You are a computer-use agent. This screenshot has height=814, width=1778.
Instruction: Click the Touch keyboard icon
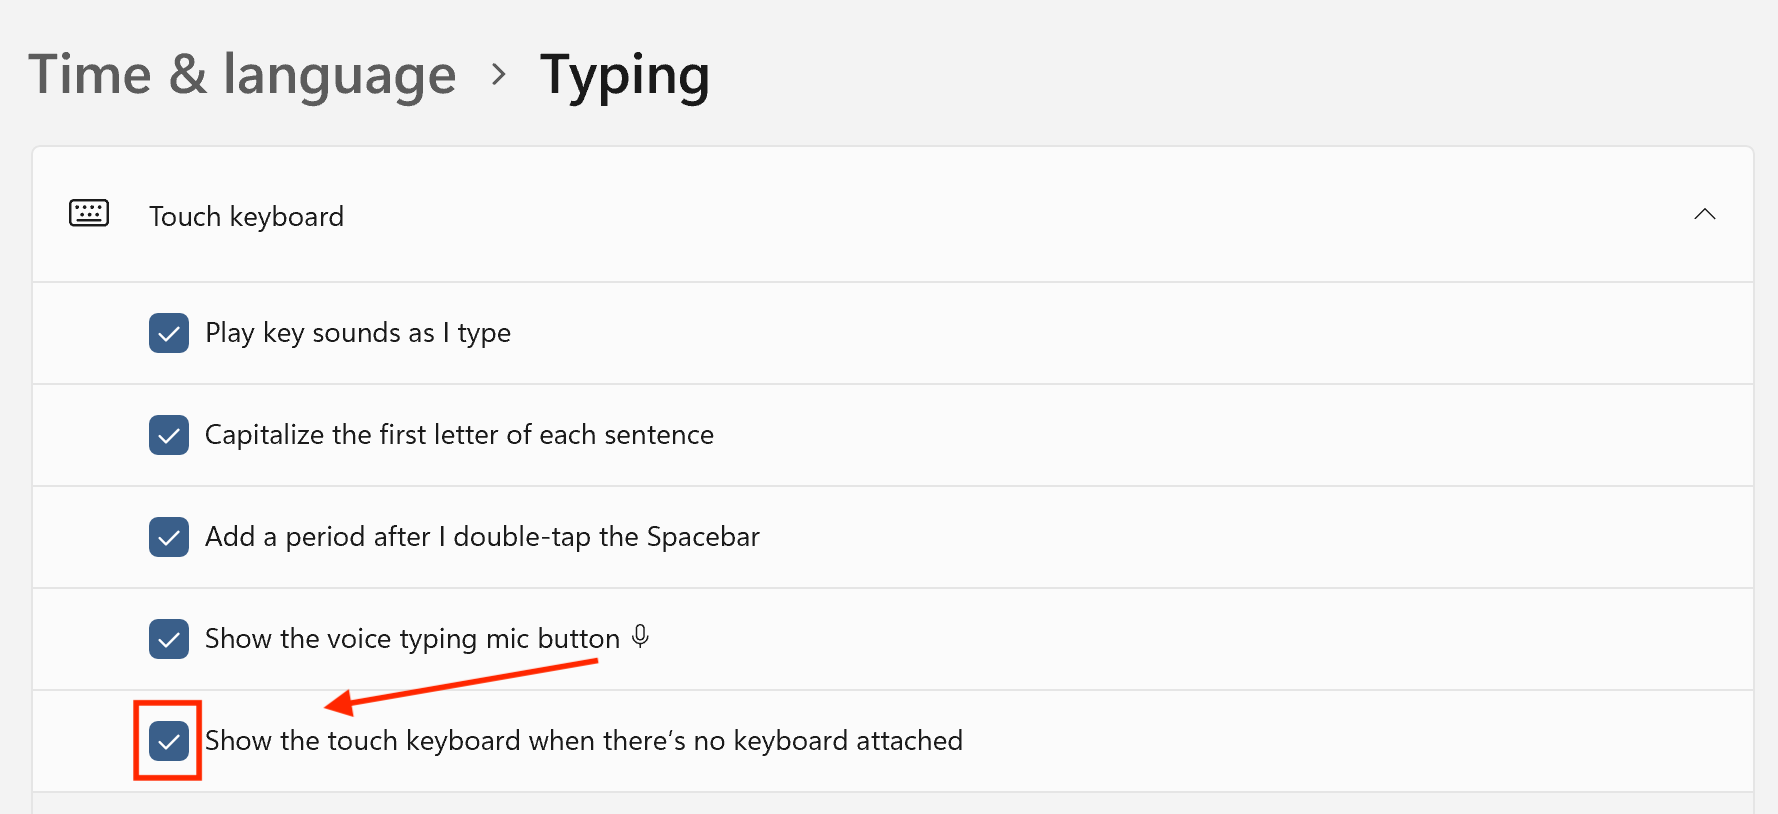[x=89, y=213]
